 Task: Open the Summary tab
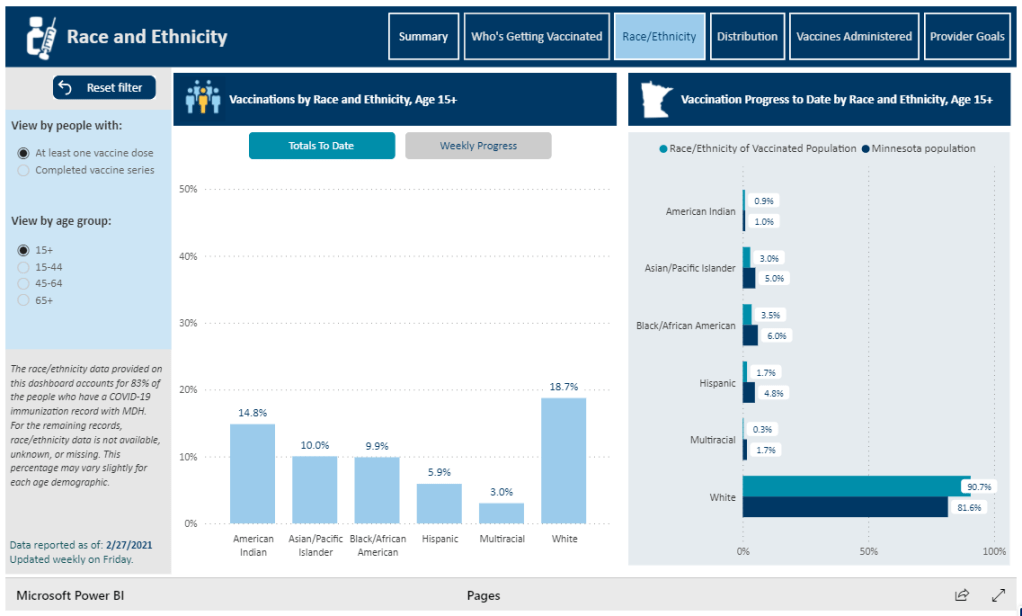coord(423,37)
